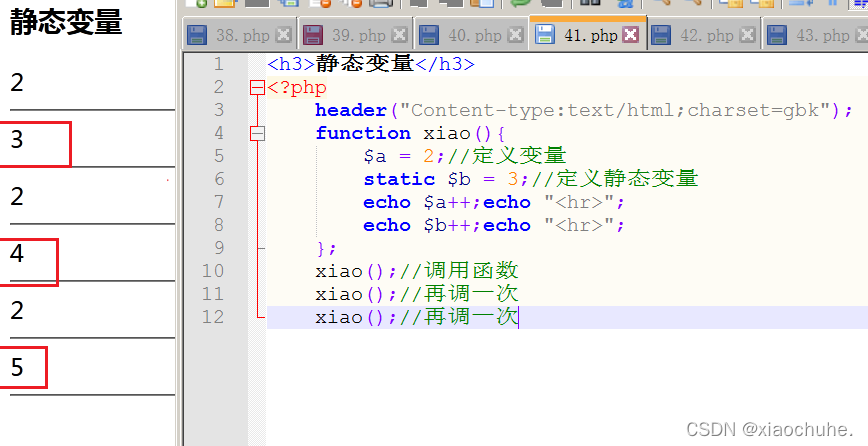Click the comment "//定义变量"
This screenshot has height=446, width=868.
[x=507, y=155]
